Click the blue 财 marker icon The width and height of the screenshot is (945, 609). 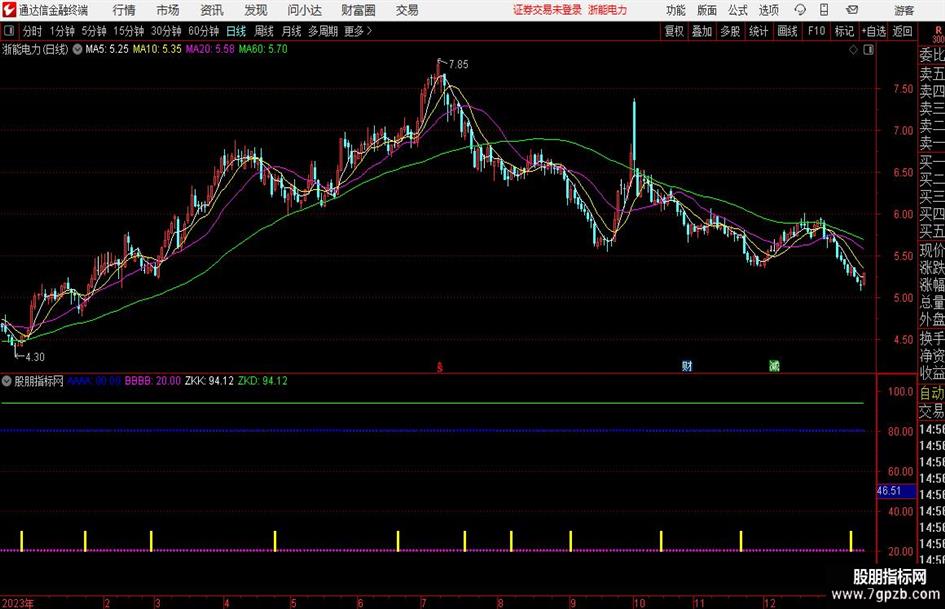pos(687,366)
